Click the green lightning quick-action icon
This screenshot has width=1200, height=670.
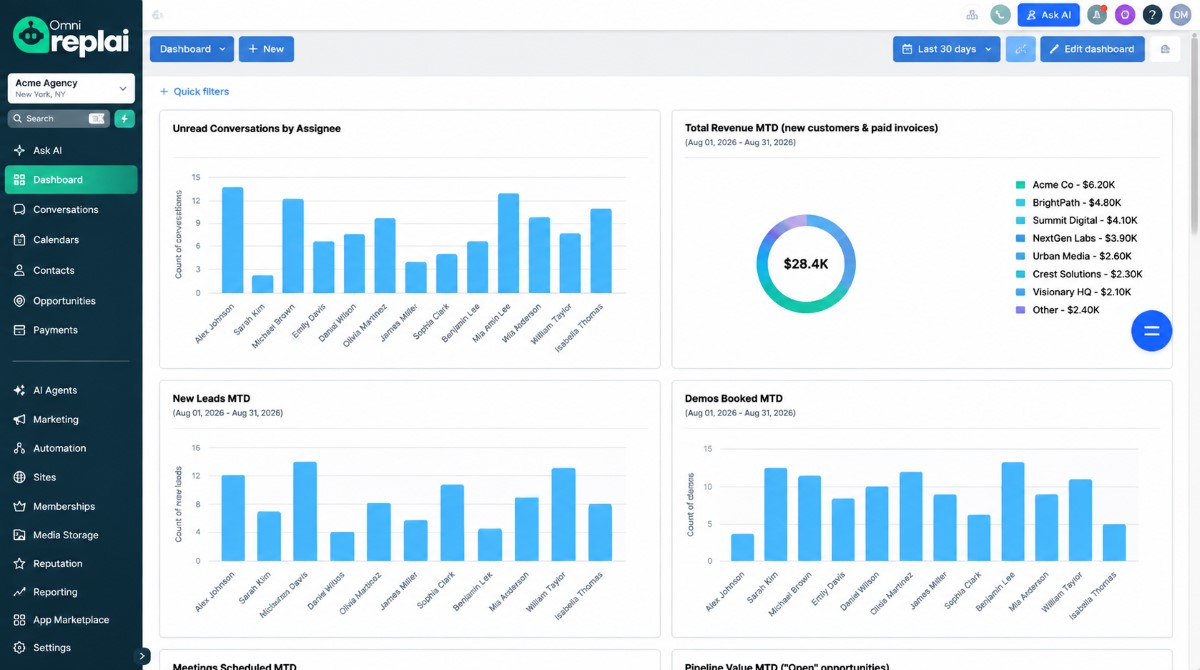[x=124, y=118]
